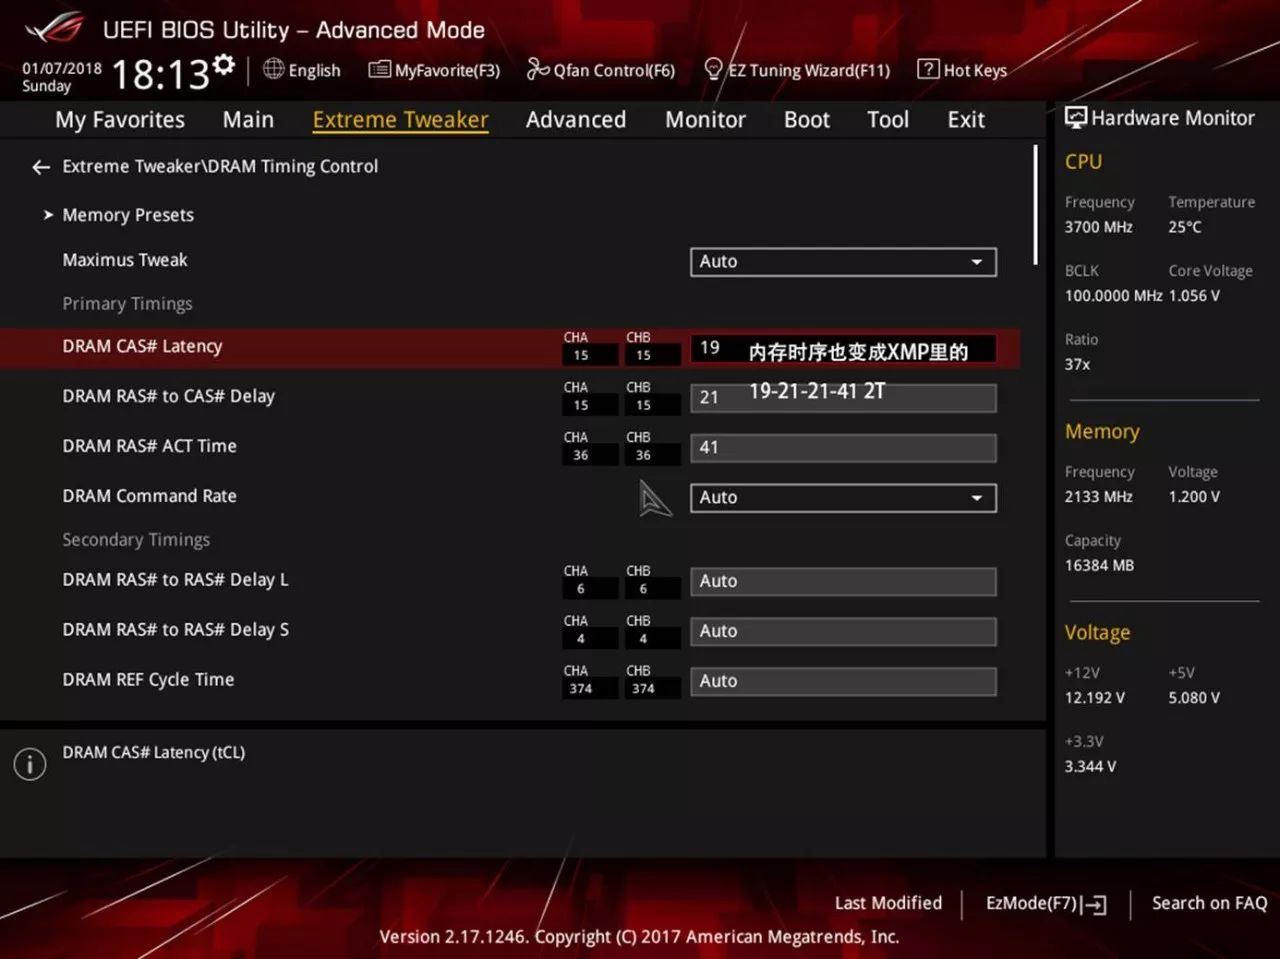Click the DRAM RAS# to CAS# Delay label

pyautogui.click(x=168, y=396)
